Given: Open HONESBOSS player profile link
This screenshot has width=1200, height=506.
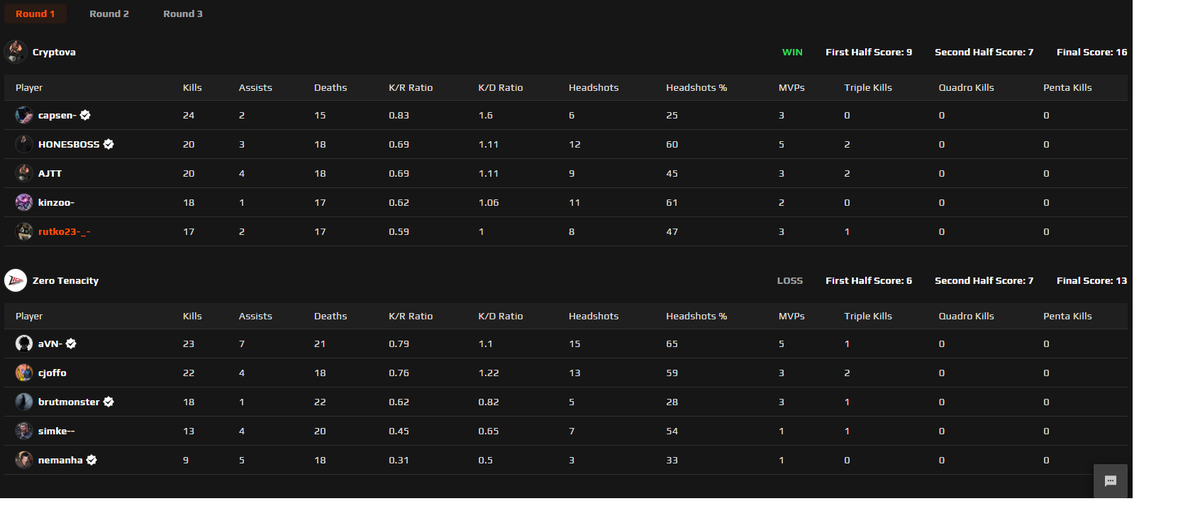Looking at the screenshot, I should pyautogui.click(x=69, y=145).
